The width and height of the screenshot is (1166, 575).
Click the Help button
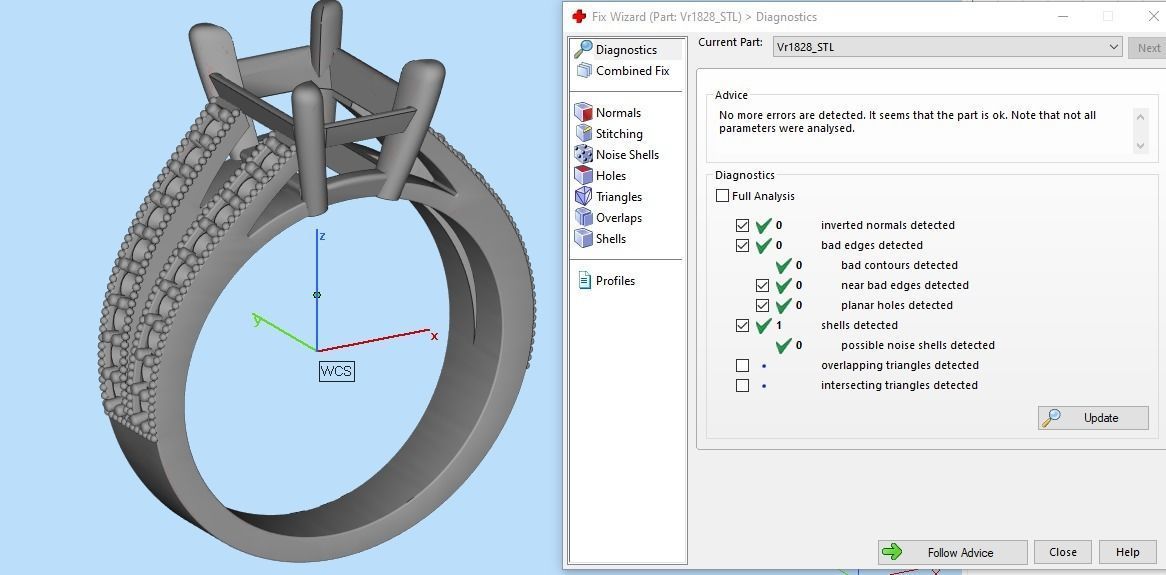(1127, 552)
